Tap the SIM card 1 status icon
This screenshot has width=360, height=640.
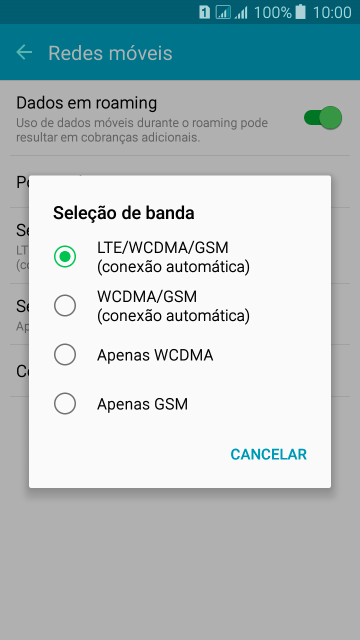pyautogui.click(x=204, y=12)
